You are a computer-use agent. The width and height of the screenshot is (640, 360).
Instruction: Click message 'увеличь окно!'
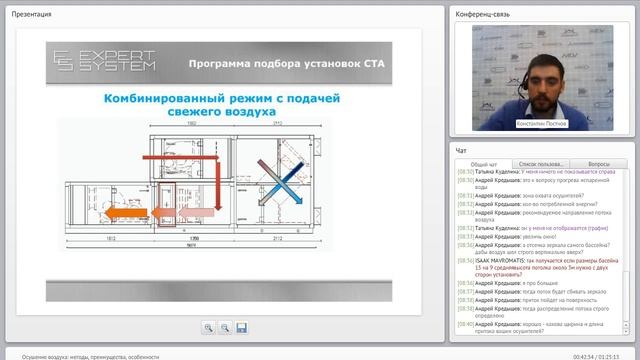point(507,237)
